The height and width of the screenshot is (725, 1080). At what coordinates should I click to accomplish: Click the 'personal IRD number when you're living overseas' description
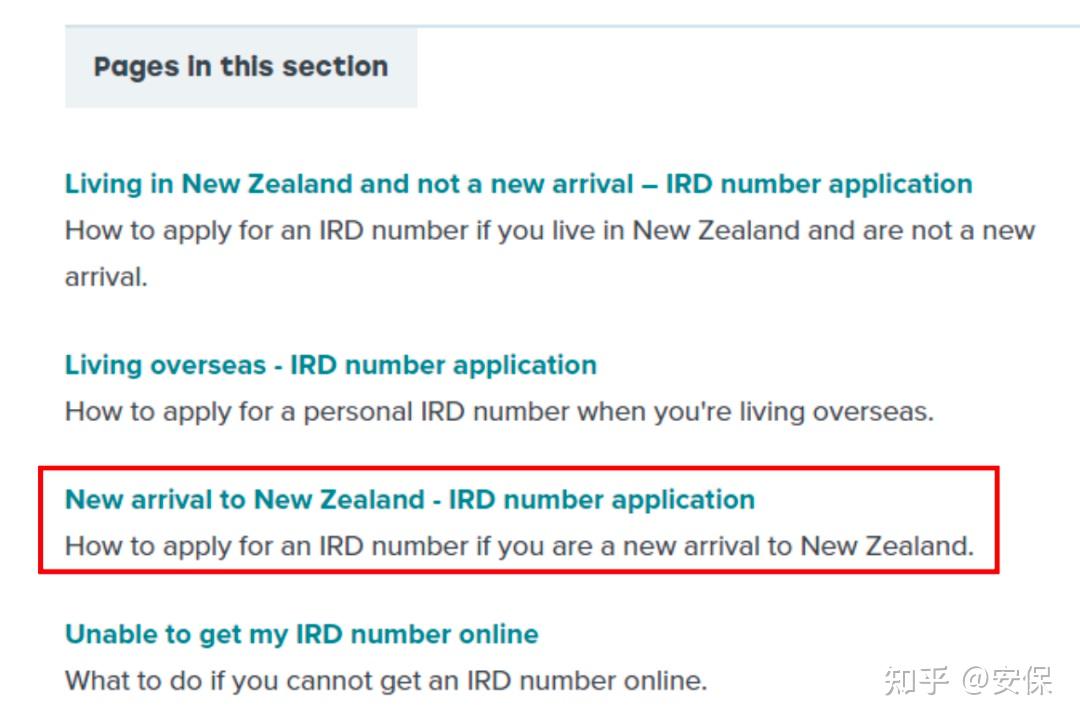tap(498, 411)
